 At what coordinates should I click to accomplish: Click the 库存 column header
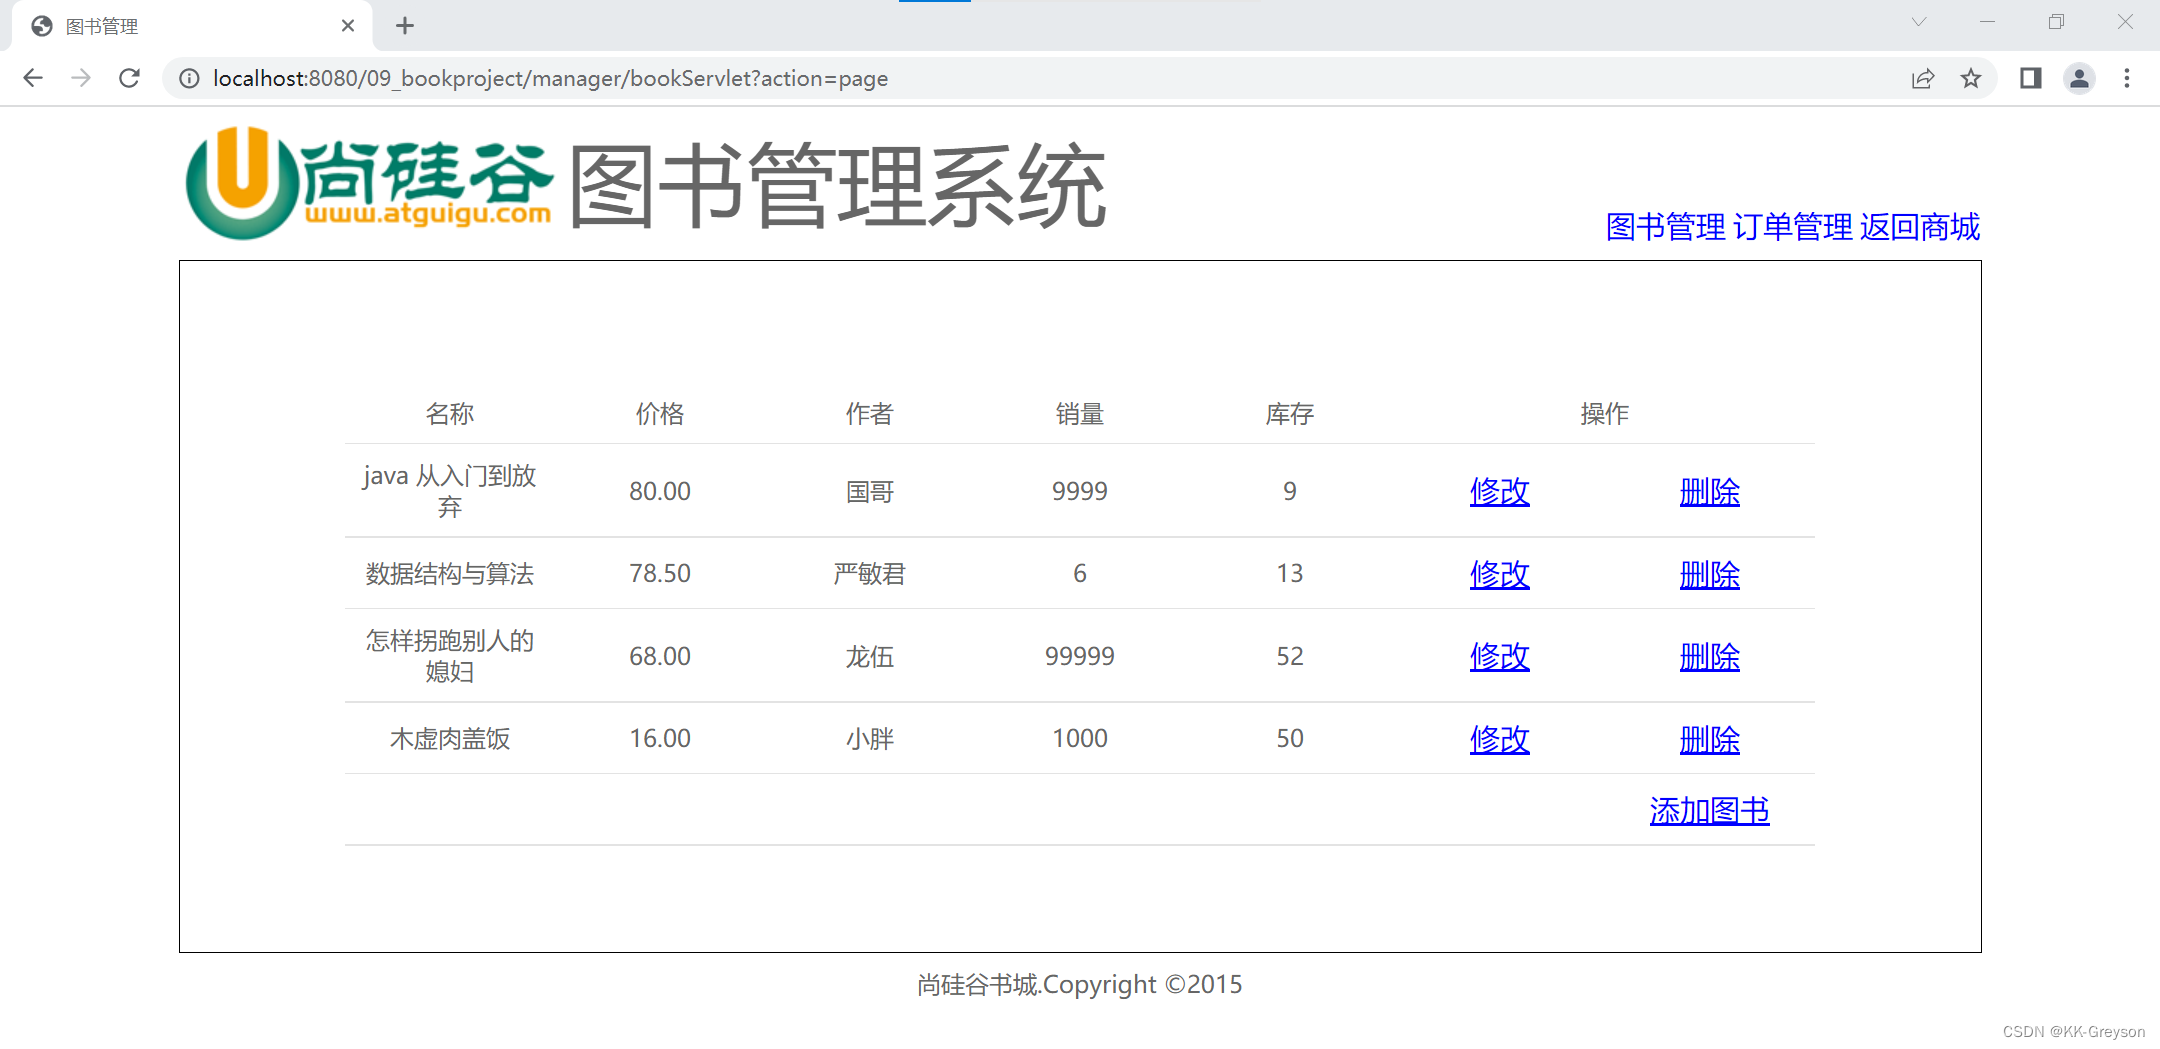(1290, 413)
